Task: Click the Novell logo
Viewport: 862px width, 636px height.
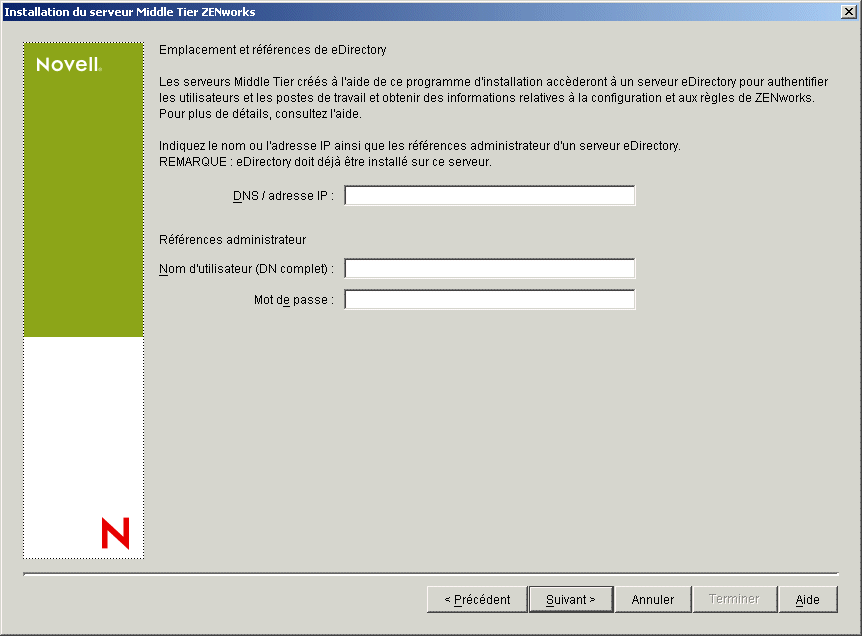Action: [68, 63]
